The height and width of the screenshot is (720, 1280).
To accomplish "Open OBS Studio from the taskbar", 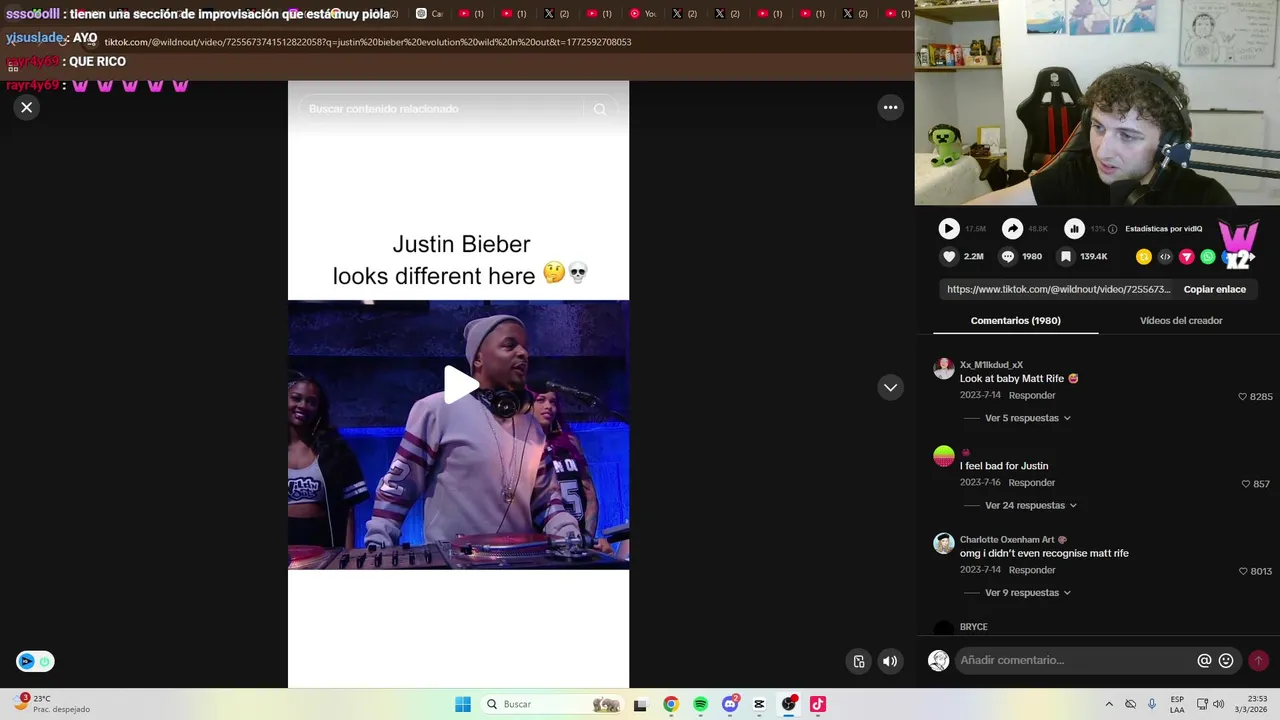I will (x=789, y=704).
